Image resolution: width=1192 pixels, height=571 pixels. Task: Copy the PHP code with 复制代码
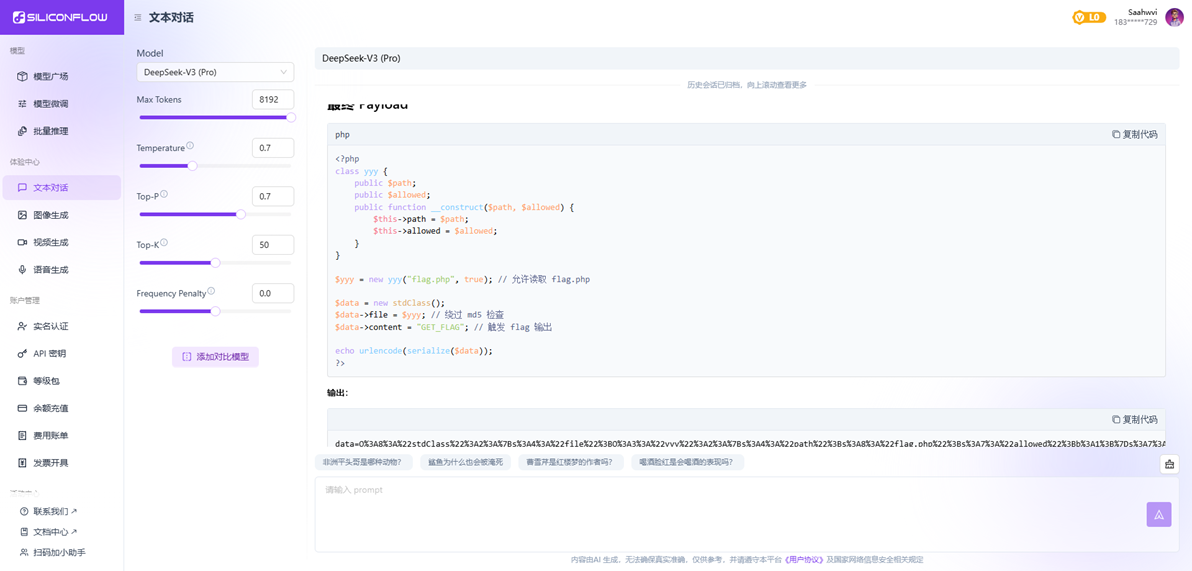coord(1134,134)
